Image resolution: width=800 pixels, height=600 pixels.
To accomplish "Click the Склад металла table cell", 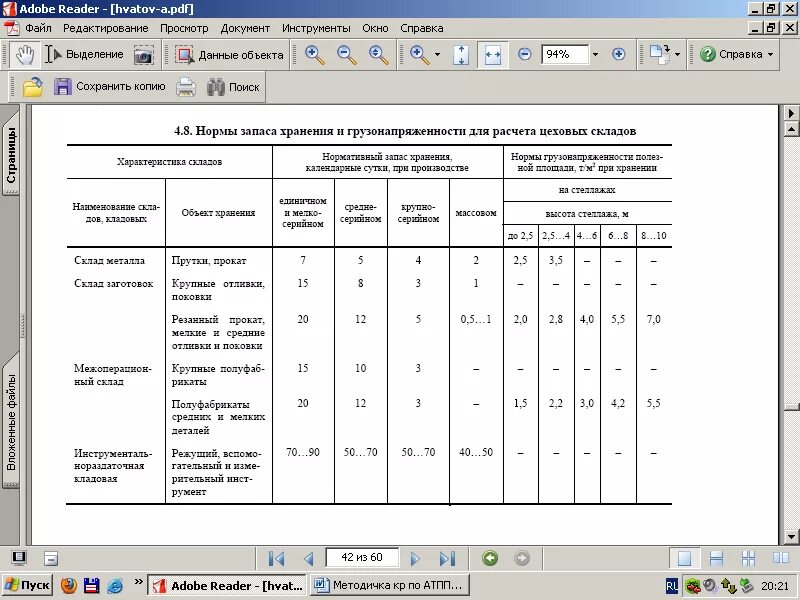I will point(109,261).
